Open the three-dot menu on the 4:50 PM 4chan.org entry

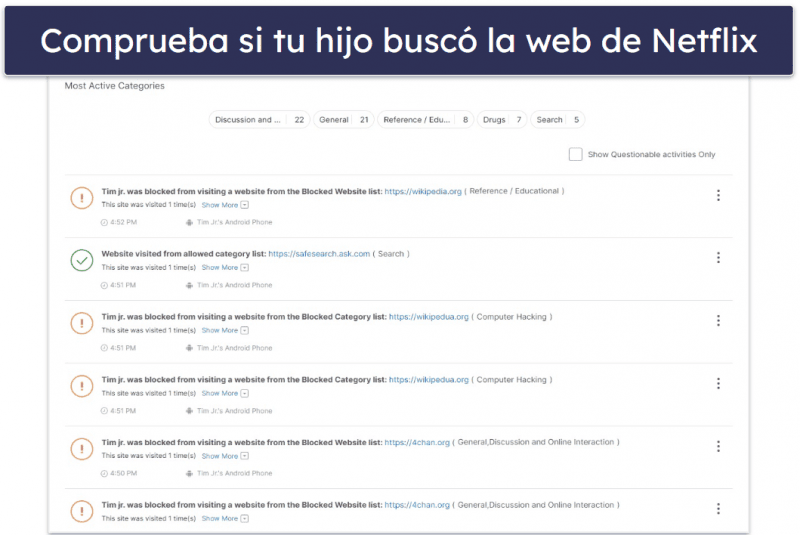pos(718,446)
